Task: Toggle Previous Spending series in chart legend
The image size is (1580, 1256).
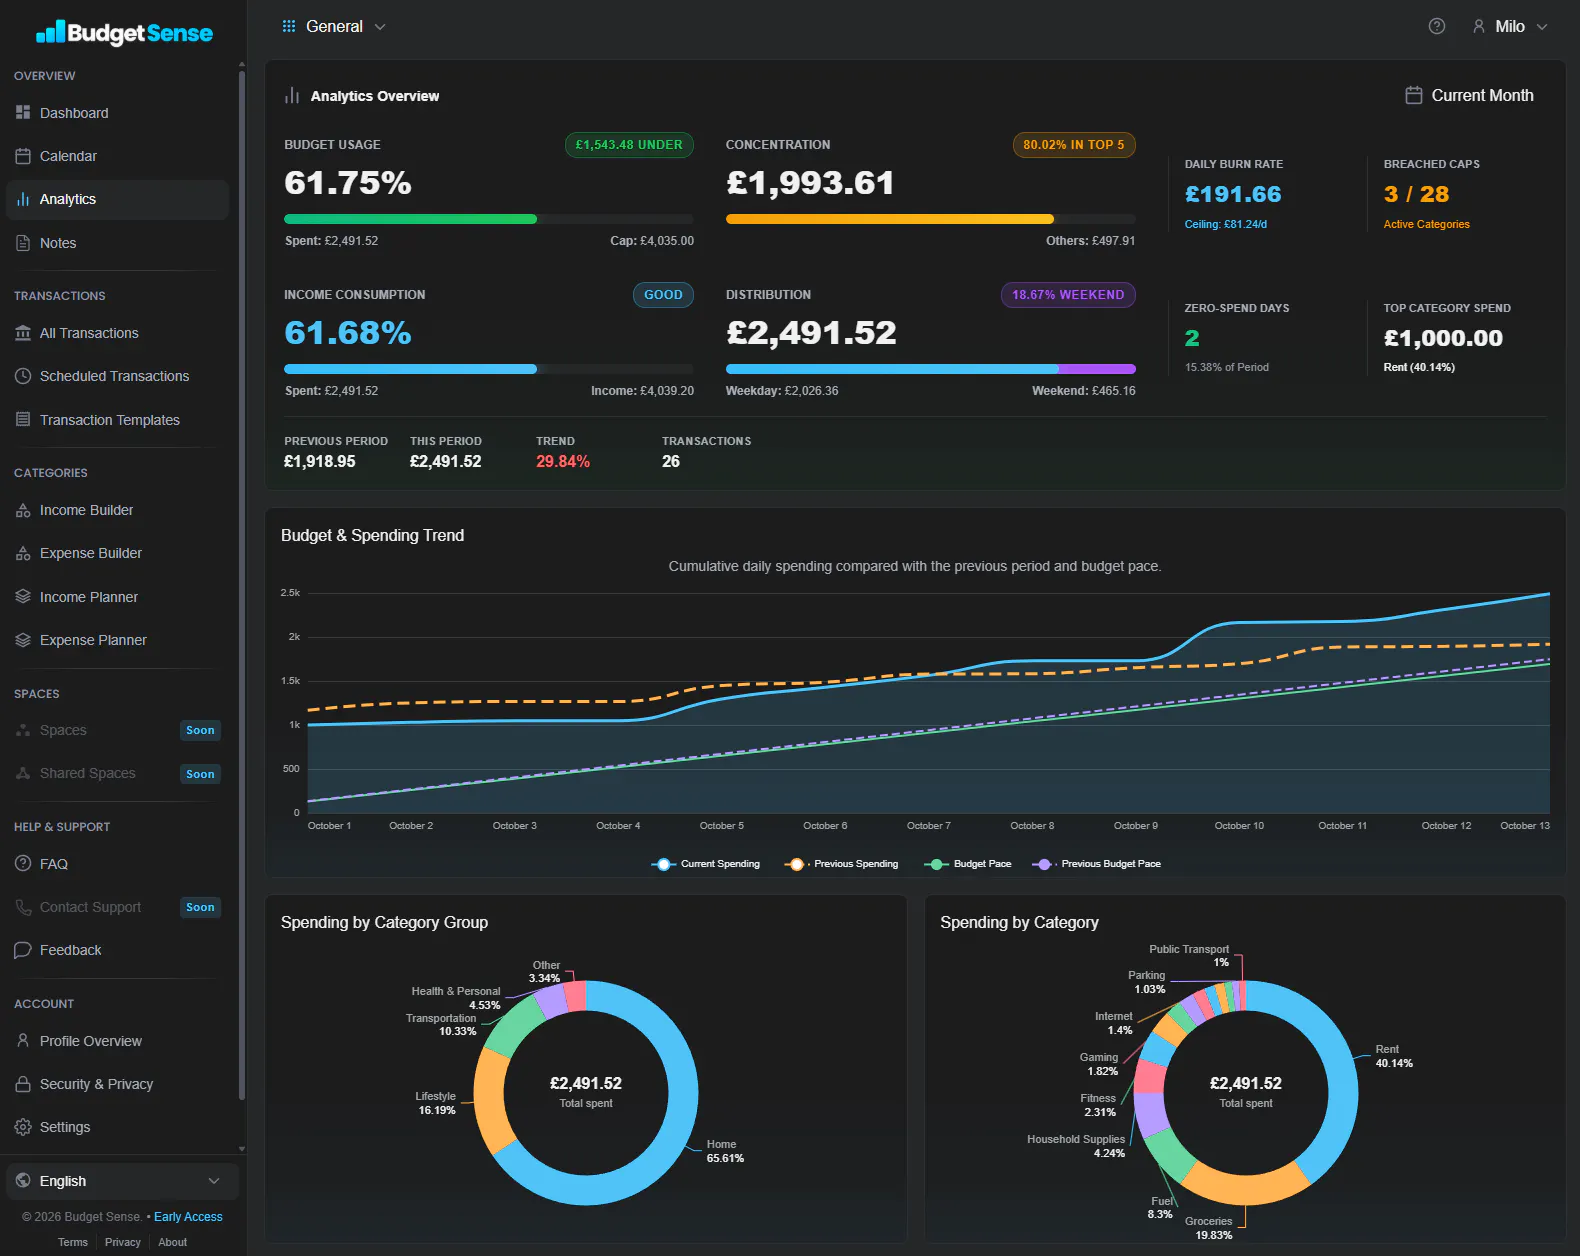Action: coord(842,864)
